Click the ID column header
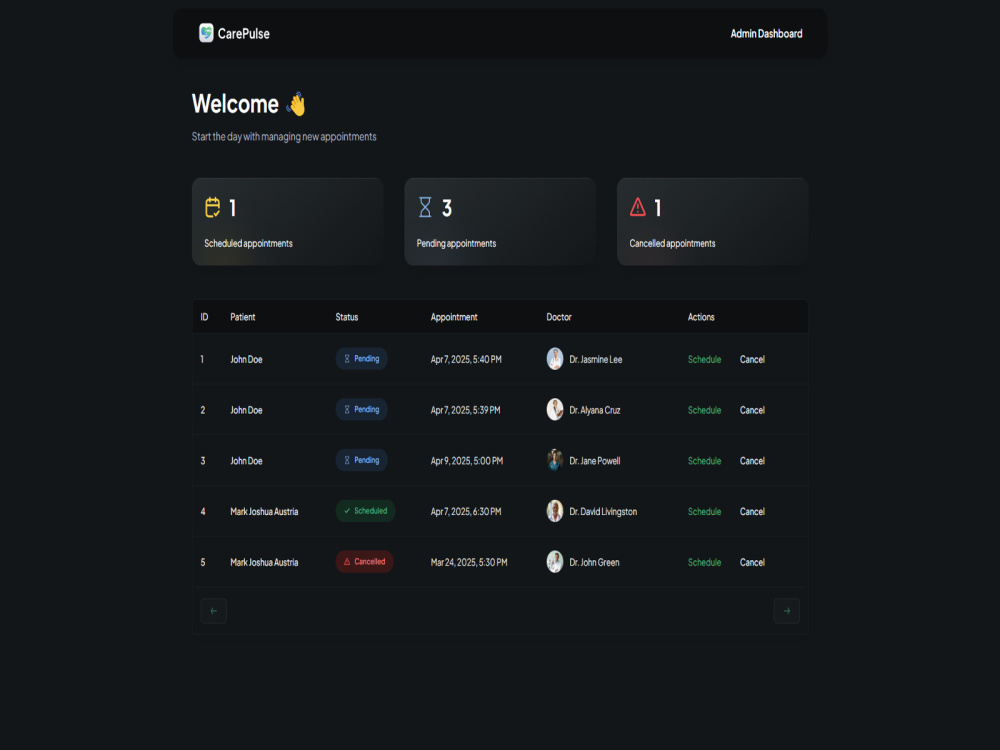Screen dimensions: 1000x750 (204, 317)
